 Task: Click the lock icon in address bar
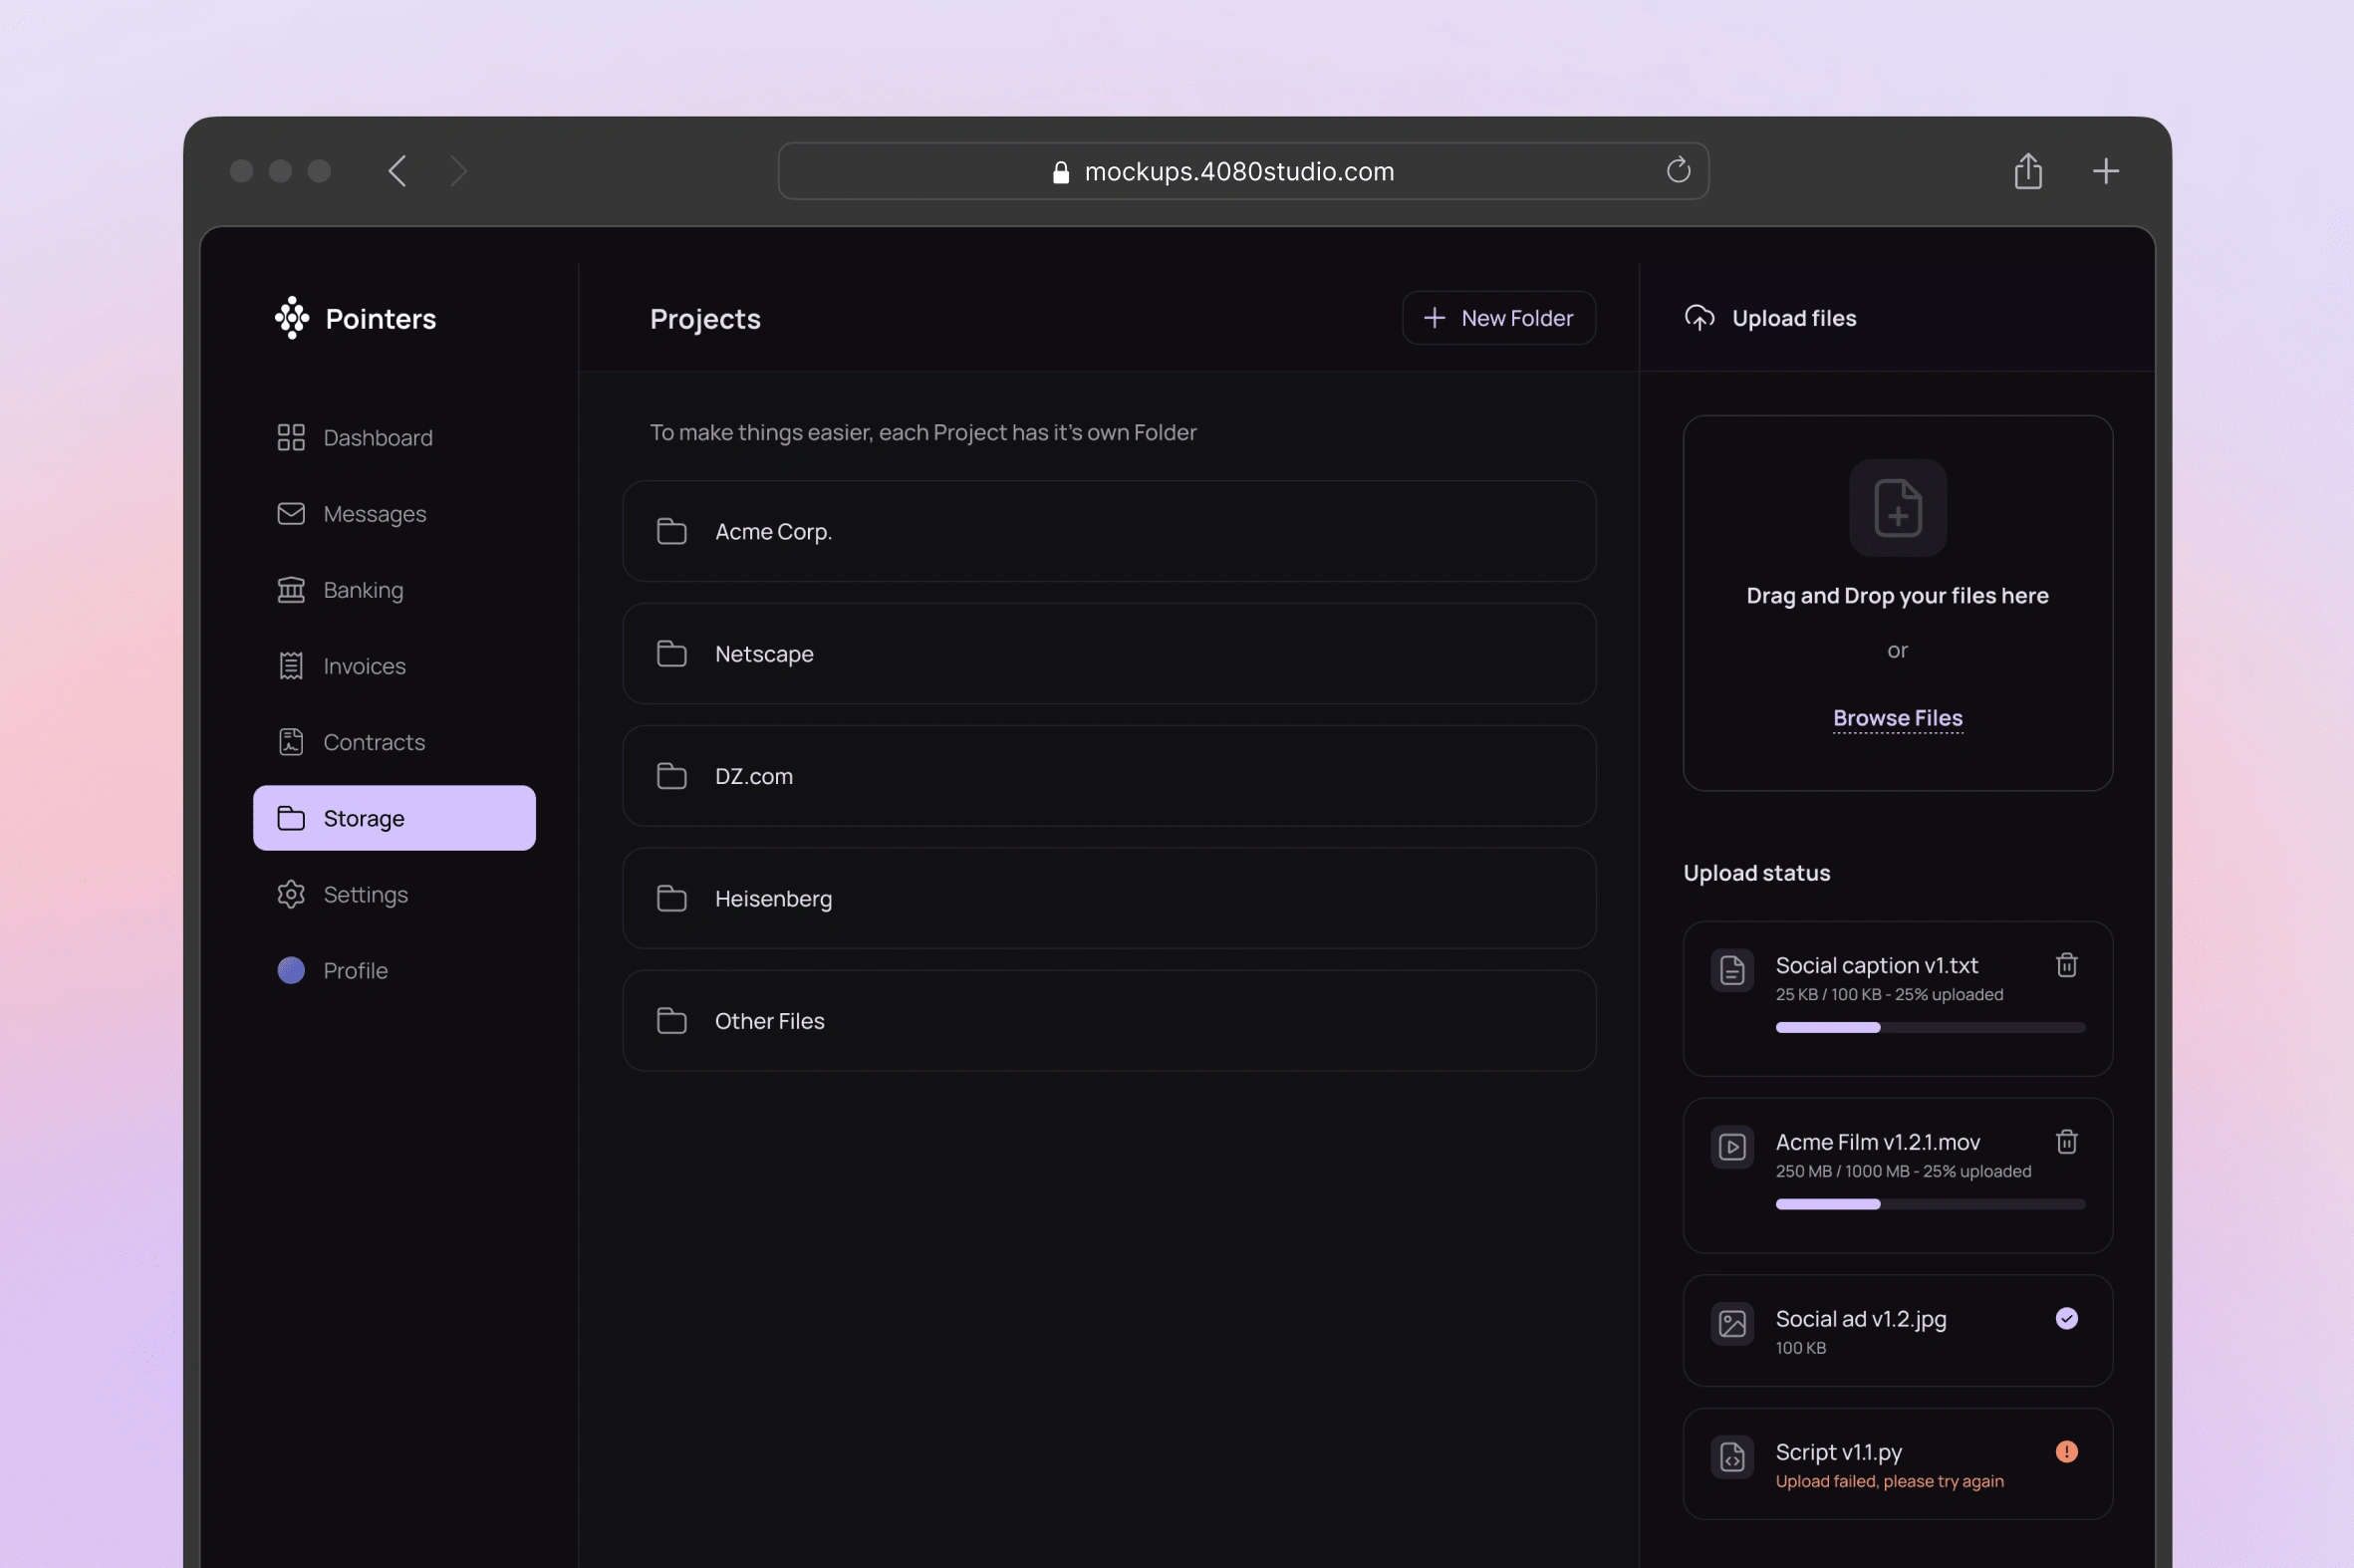pos(1061,173)
